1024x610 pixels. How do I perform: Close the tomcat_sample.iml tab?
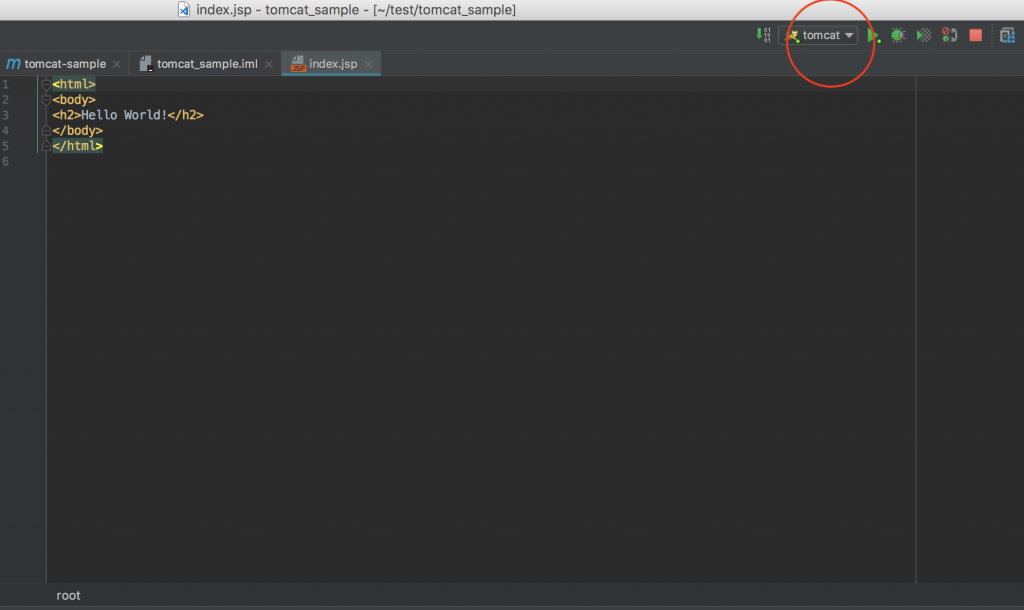click(x=269, y=64)
